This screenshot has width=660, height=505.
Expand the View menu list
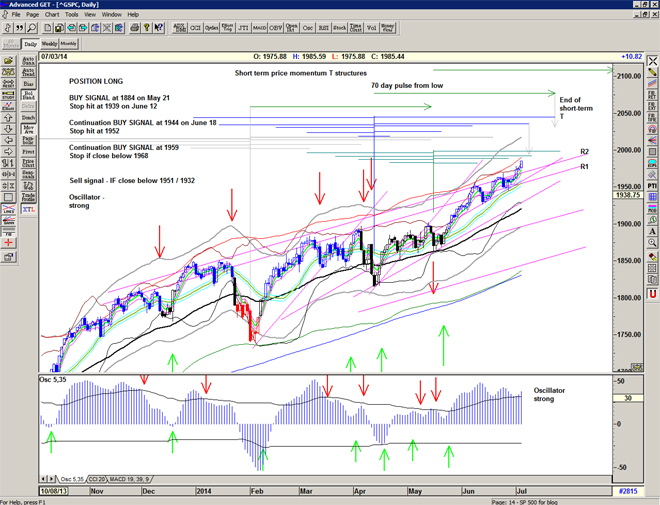click(90, 15)
